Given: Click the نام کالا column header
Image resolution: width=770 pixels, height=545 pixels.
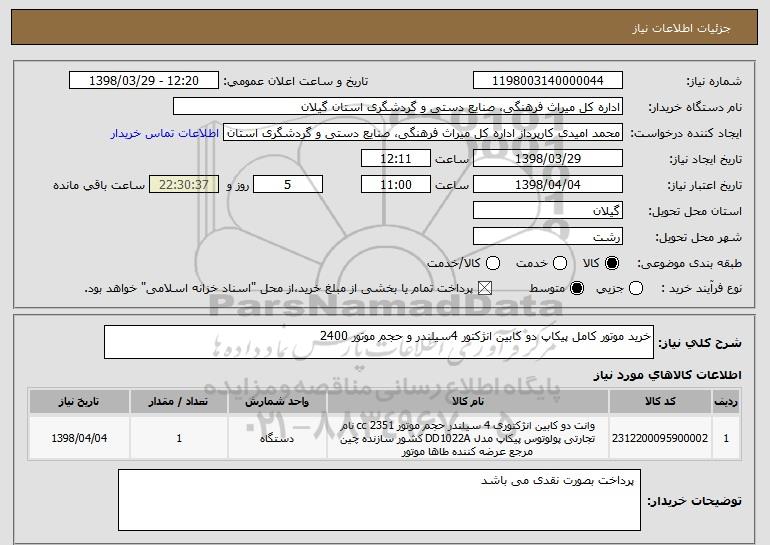Looking at the screenshot, I should tap(468, 402).
